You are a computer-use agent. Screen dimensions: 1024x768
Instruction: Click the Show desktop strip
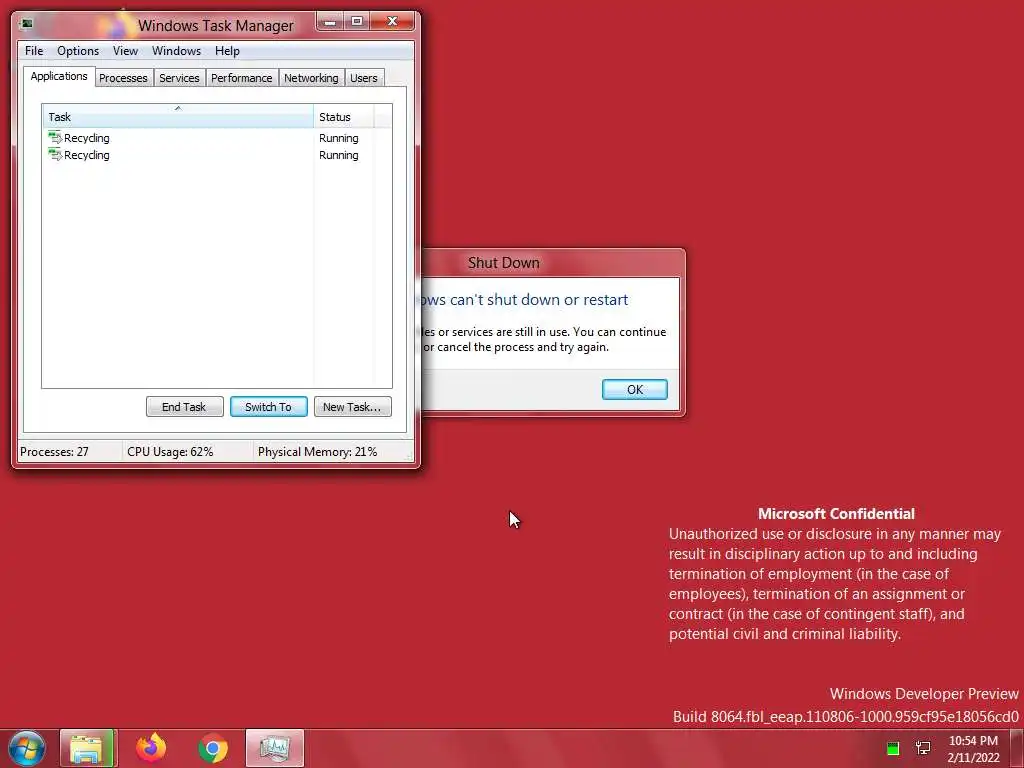(1016, 748)
